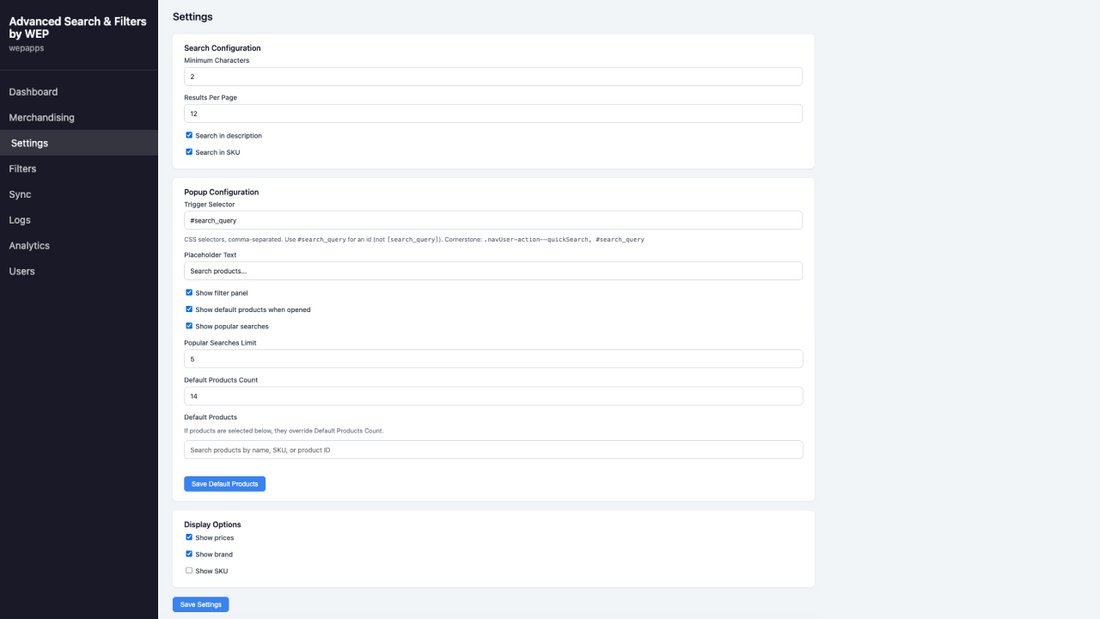Click the Results Per Page input
Image resolution: width=1100 pixels, height=619 pixels.
(493, 114)
